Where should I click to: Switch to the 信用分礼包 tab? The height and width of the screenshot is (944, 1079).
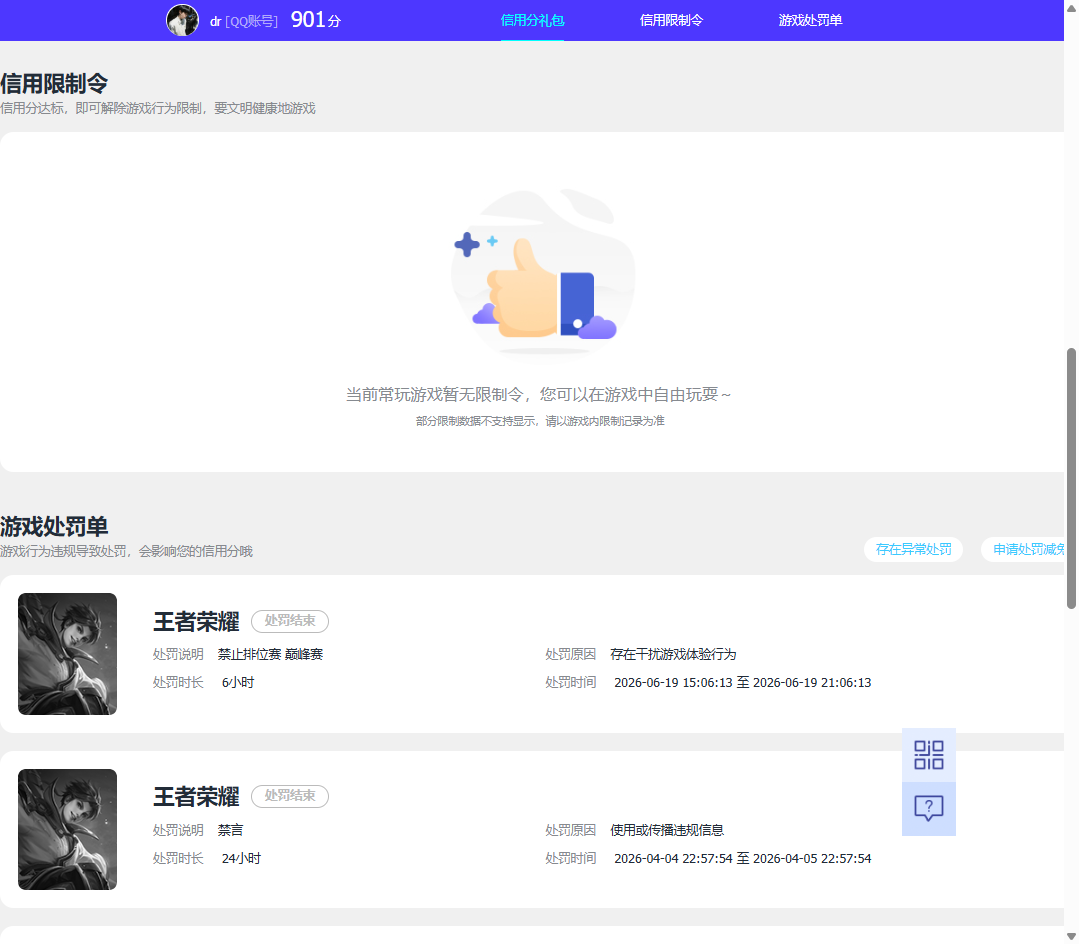pyautogui.click(x=532, y=21)
